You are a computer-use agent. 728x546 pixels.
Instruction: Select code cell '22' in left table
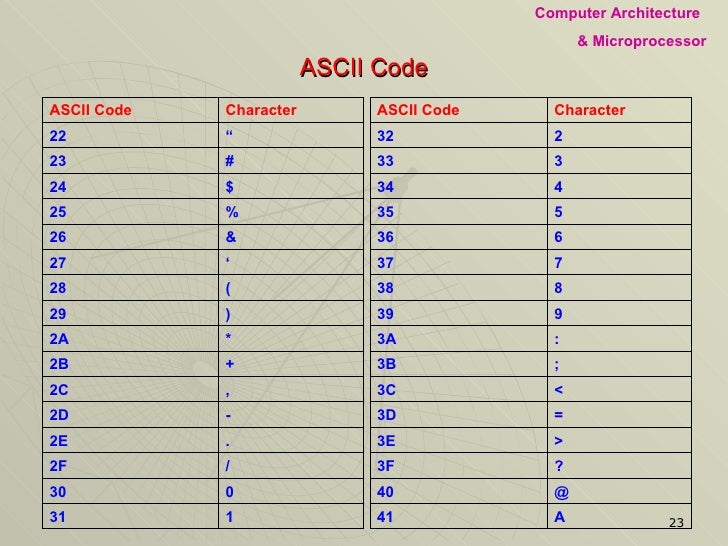click(130, 135)
